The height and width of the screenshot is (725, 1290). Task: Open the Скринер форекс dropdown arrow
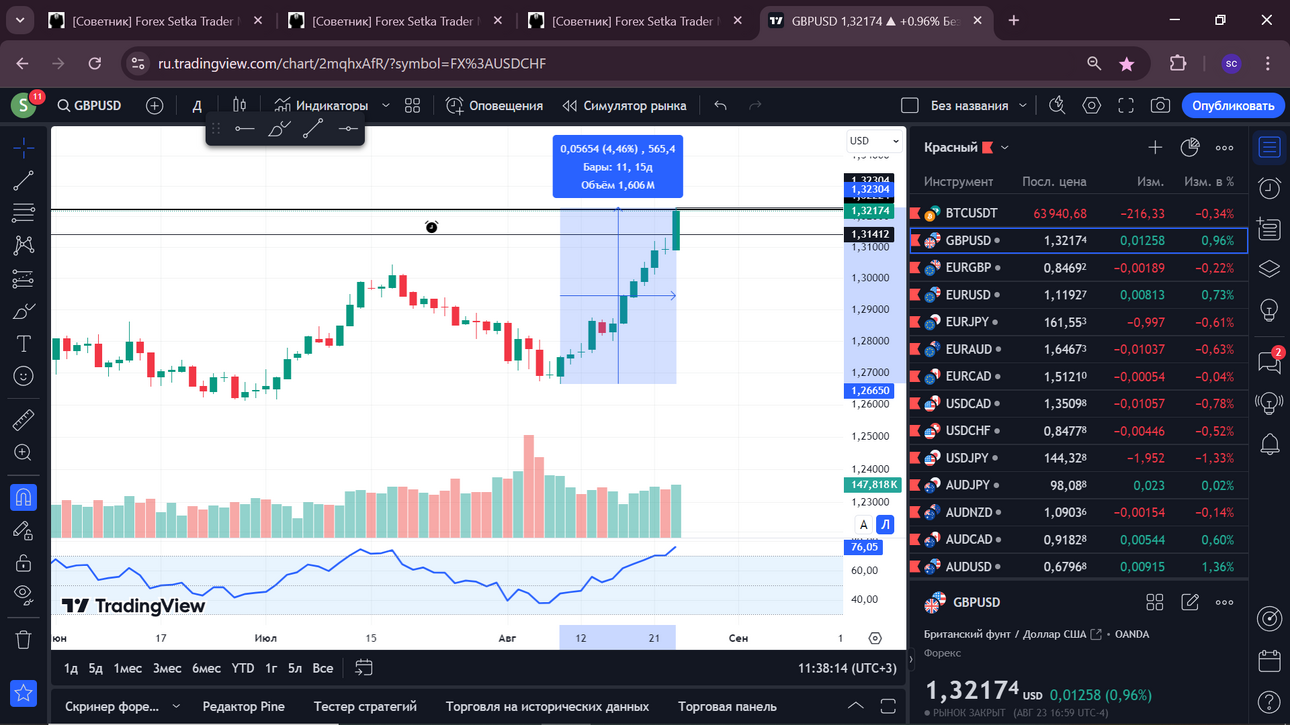(176, 706)
